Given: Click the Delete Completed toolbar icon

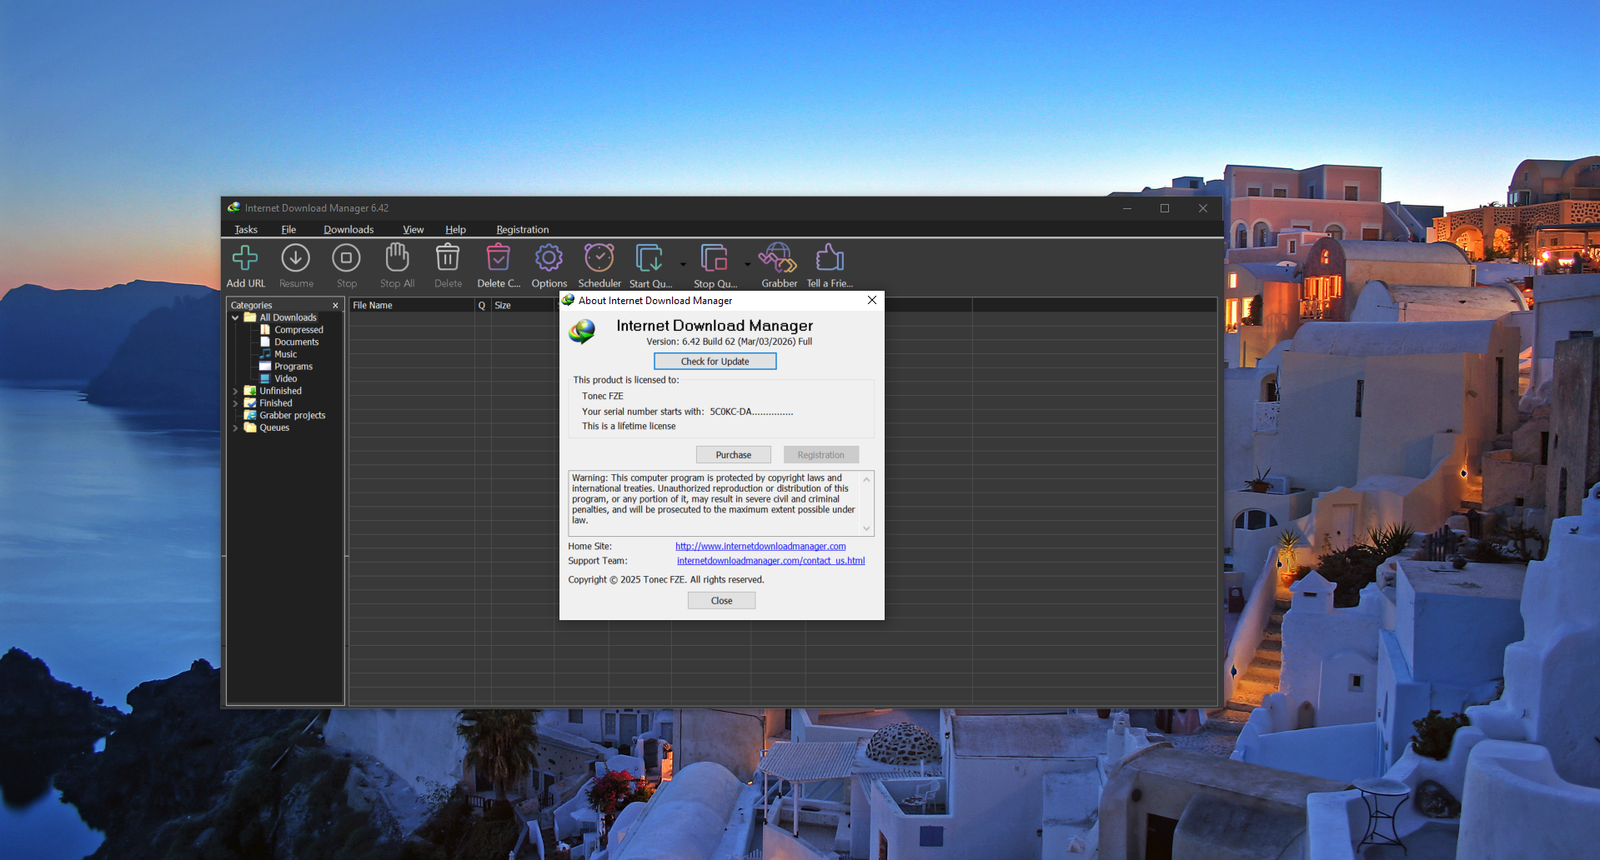Looking at the screenshot, I should (x=498, y=259).
